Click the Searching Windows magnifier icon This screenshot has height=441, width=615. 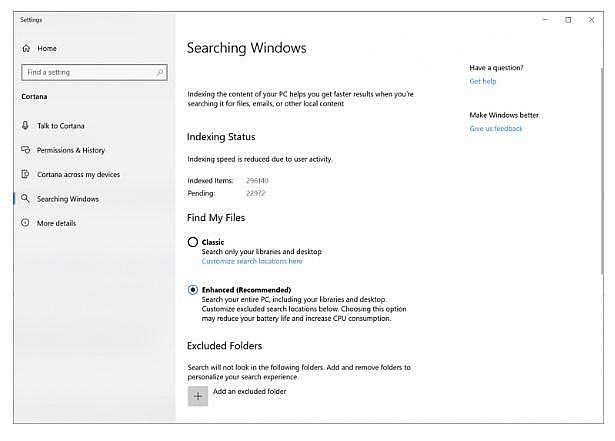tap(25, 199)
